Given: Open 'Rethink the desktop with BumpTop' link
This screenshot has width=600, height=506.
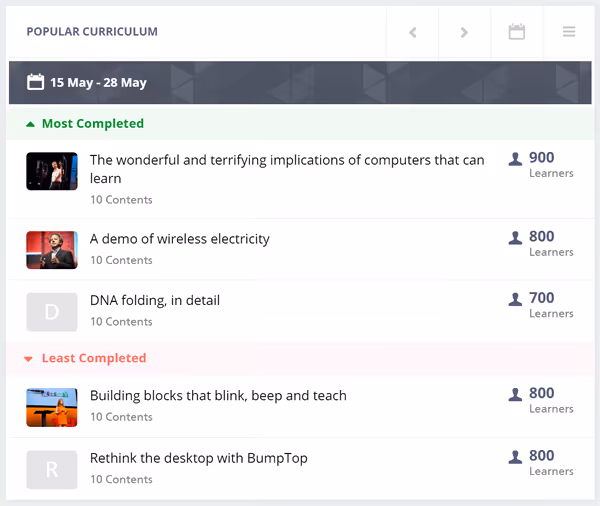Looking at the screenshot, I should 199,458.
